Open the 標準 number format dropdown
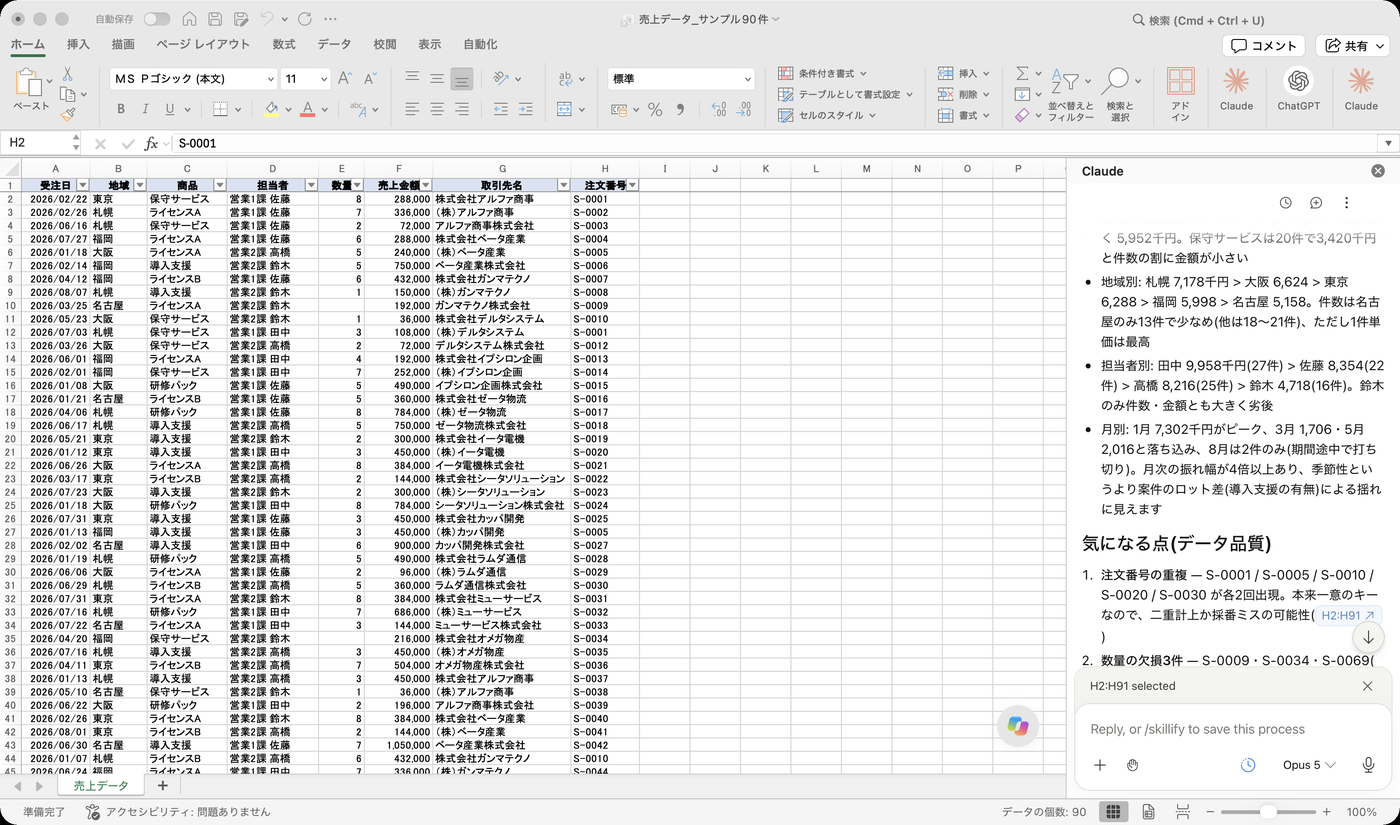1400x825 pixels. [747, 79]
